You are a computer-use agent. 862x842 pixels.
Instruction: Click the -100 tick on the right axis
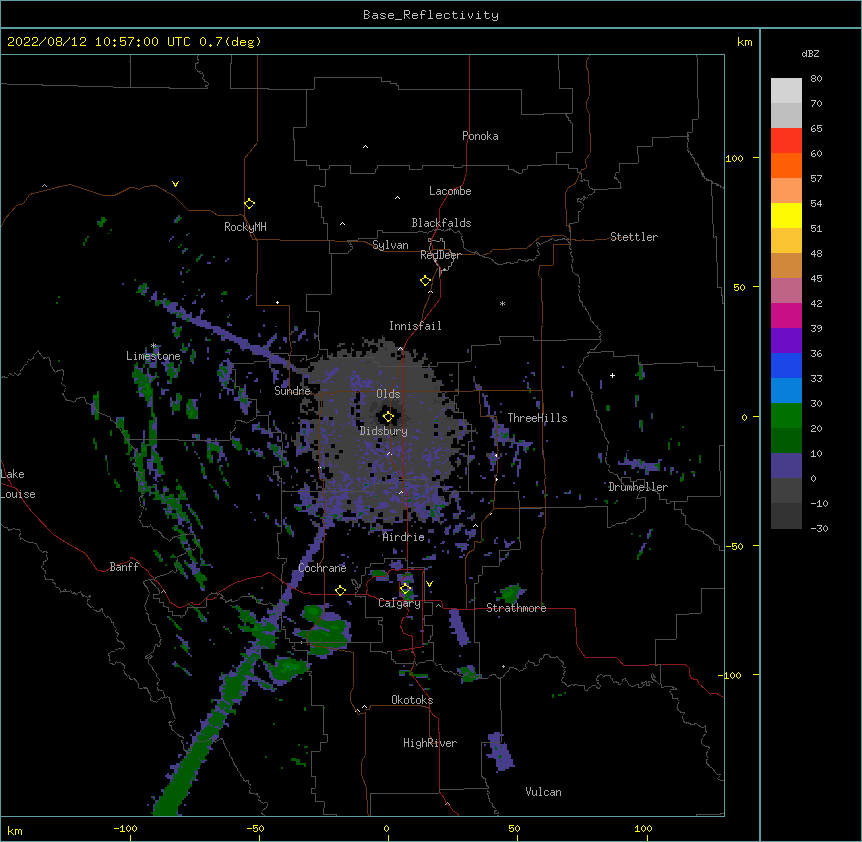731,675
